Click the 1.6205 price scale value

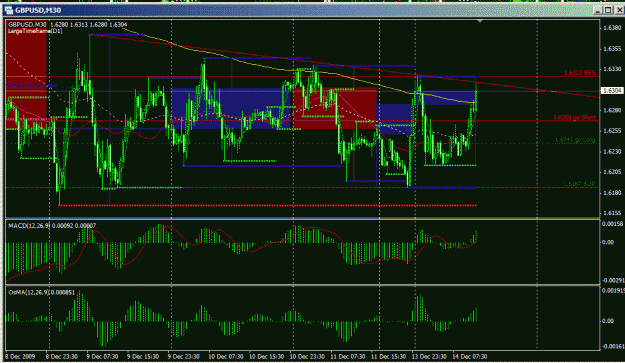point(612,172)
